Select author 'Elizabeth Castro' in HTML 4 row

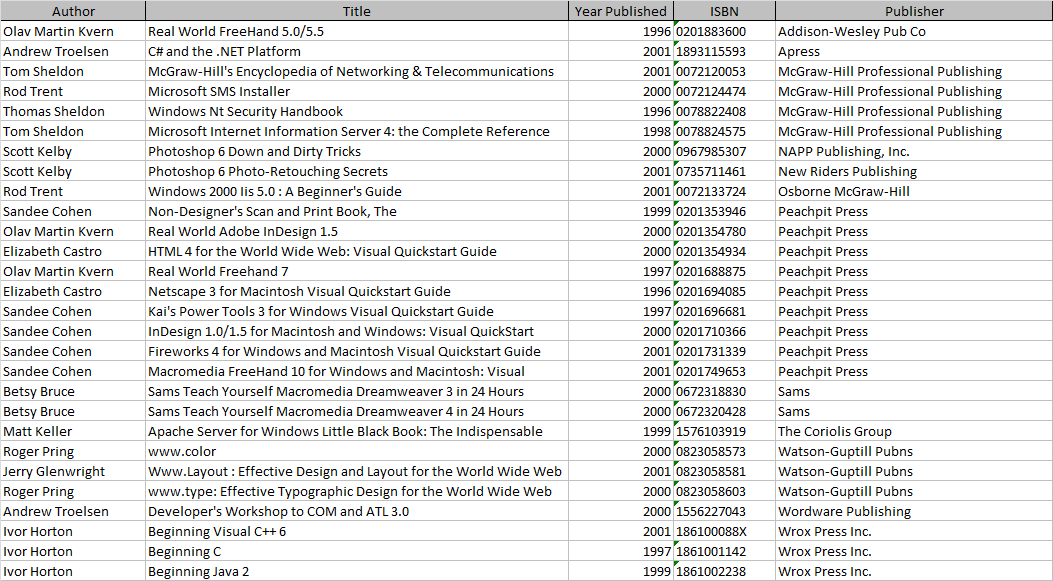[x=73, y=251]
